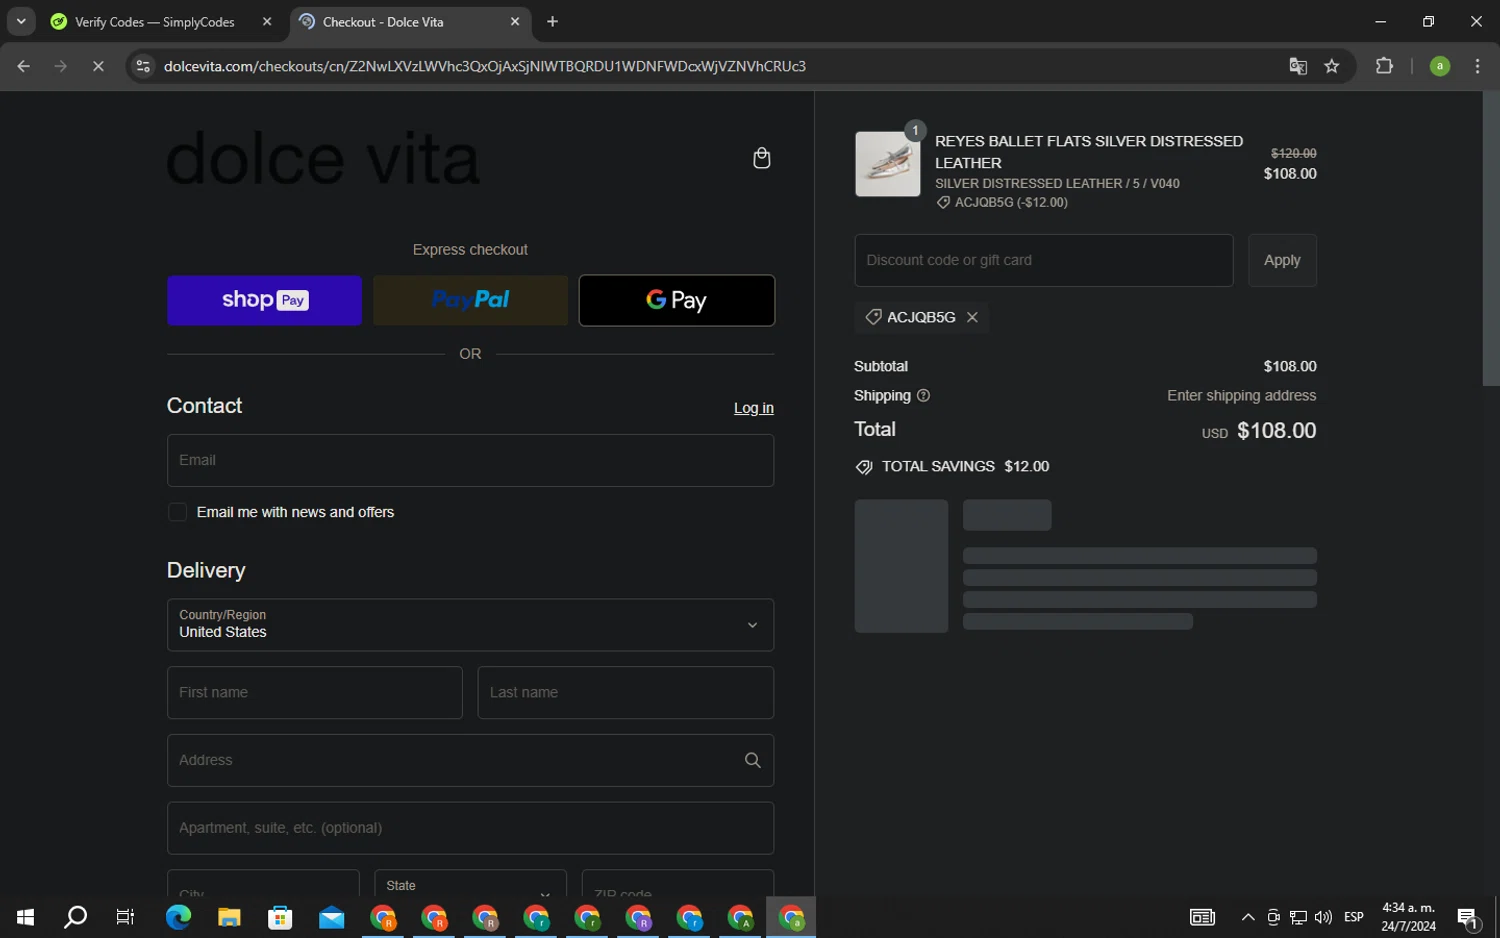The height and width of the screenshot is (938, 1500).
Task: Launch Microsoft Edge from the taskbar
Action: [178, 917]
